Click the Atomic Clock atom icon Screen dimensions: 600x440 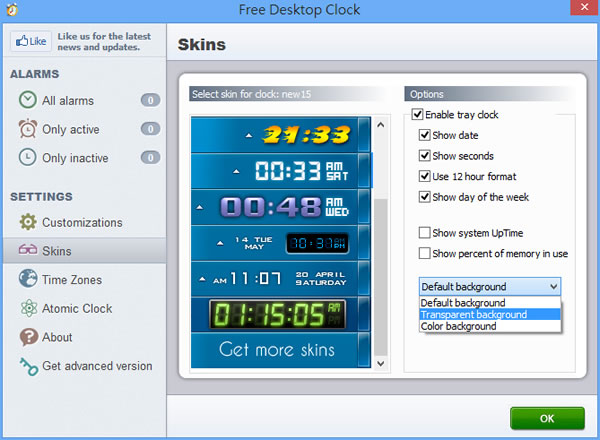point(28,309)
